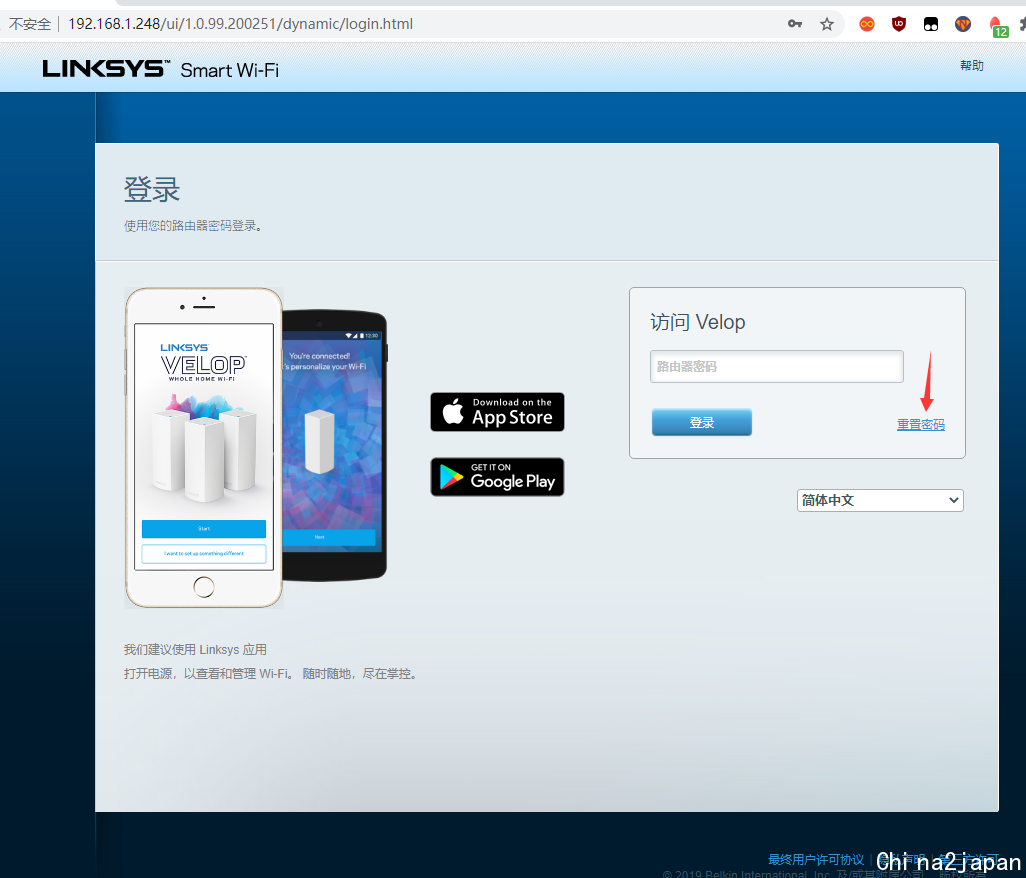The image size is (1026, 878).
Task: Open the uBlock Origin shield extension
Action: point(899,24)
